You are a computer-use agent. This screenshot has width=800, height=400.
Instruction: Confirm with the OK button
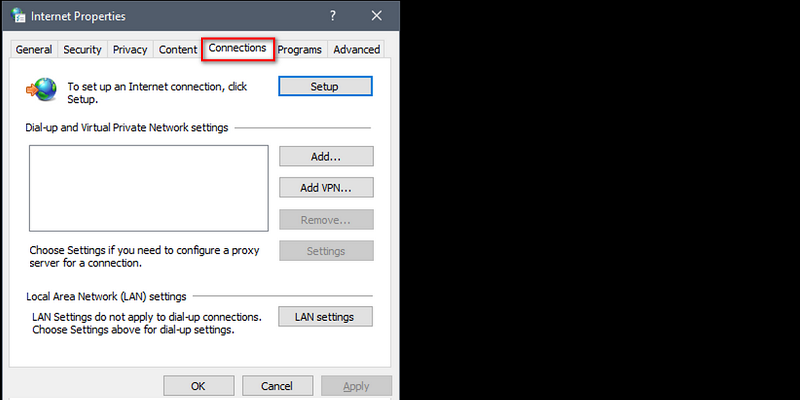point(199,386)
